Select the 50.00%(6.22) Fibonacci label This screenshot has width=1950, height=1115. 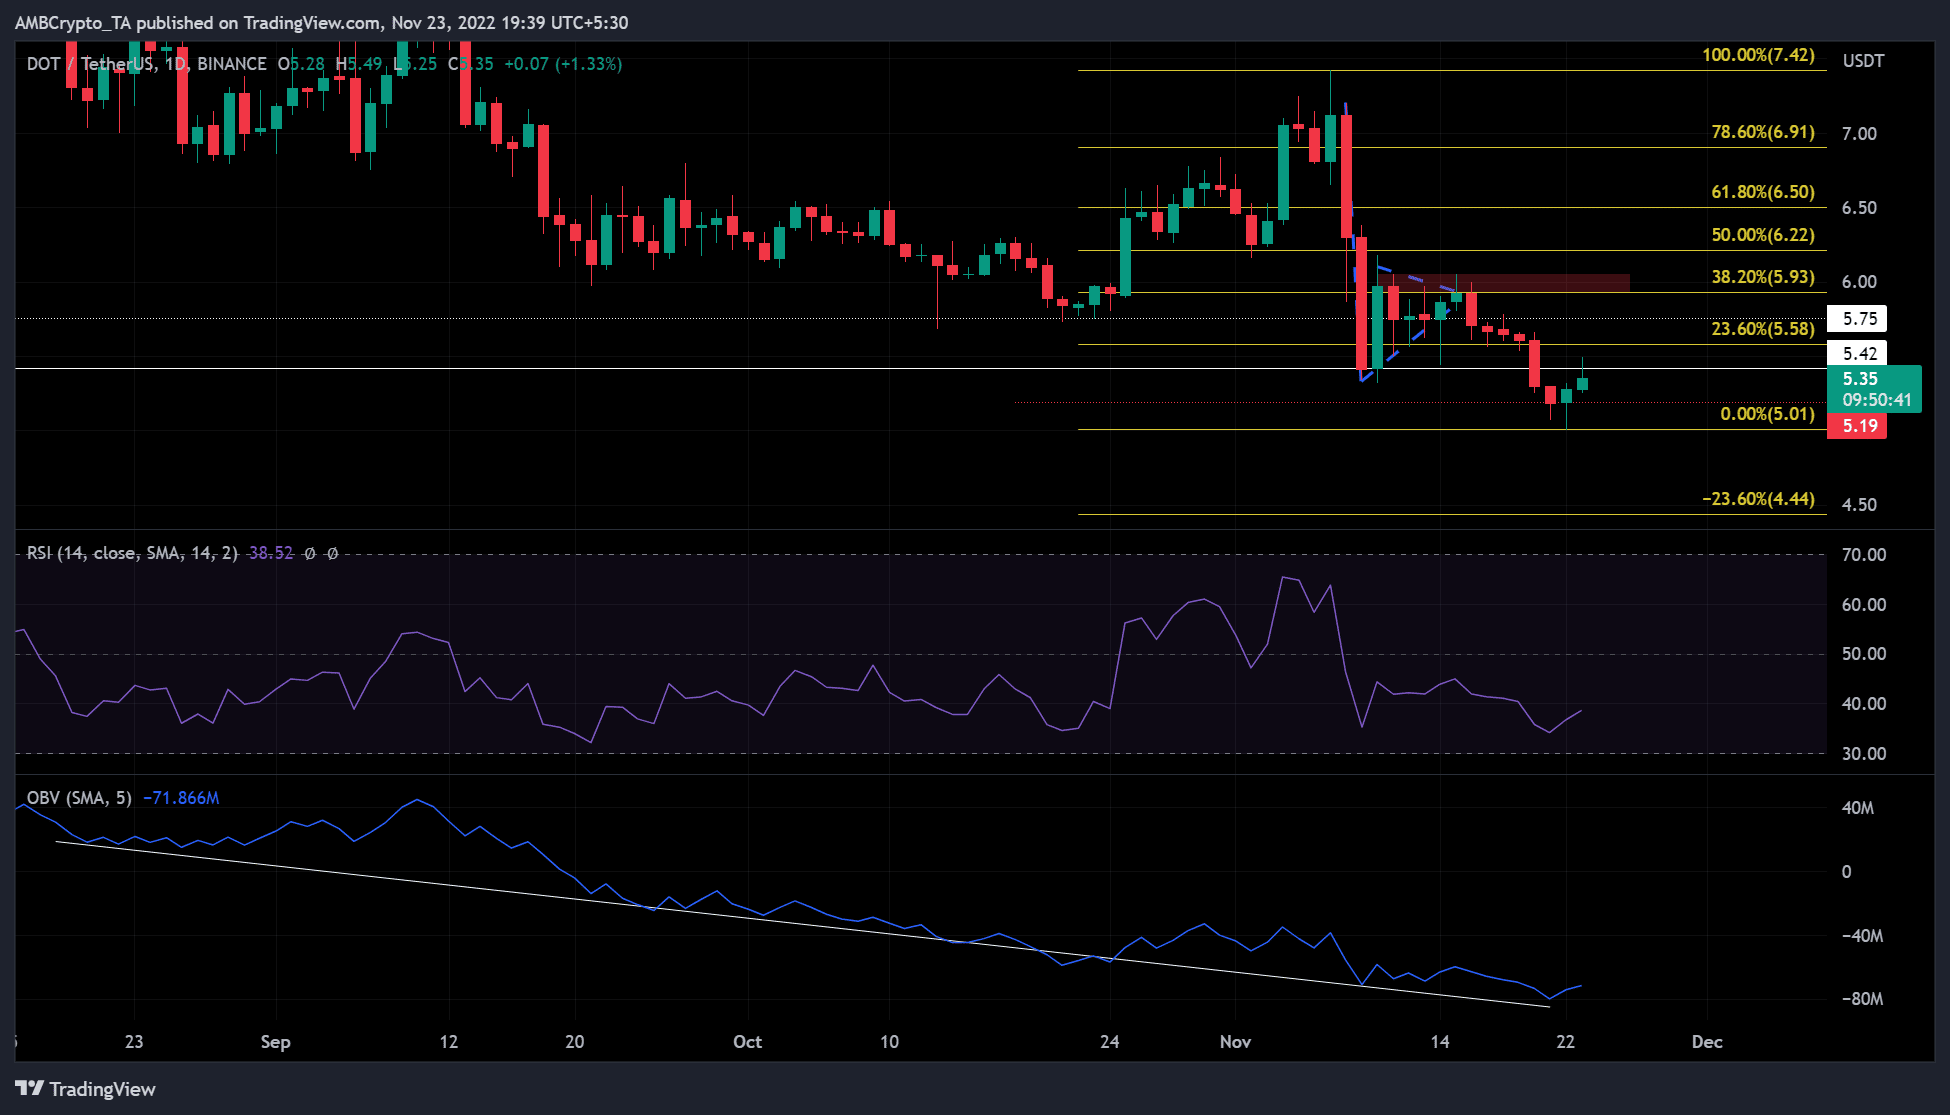(1763, 235)
